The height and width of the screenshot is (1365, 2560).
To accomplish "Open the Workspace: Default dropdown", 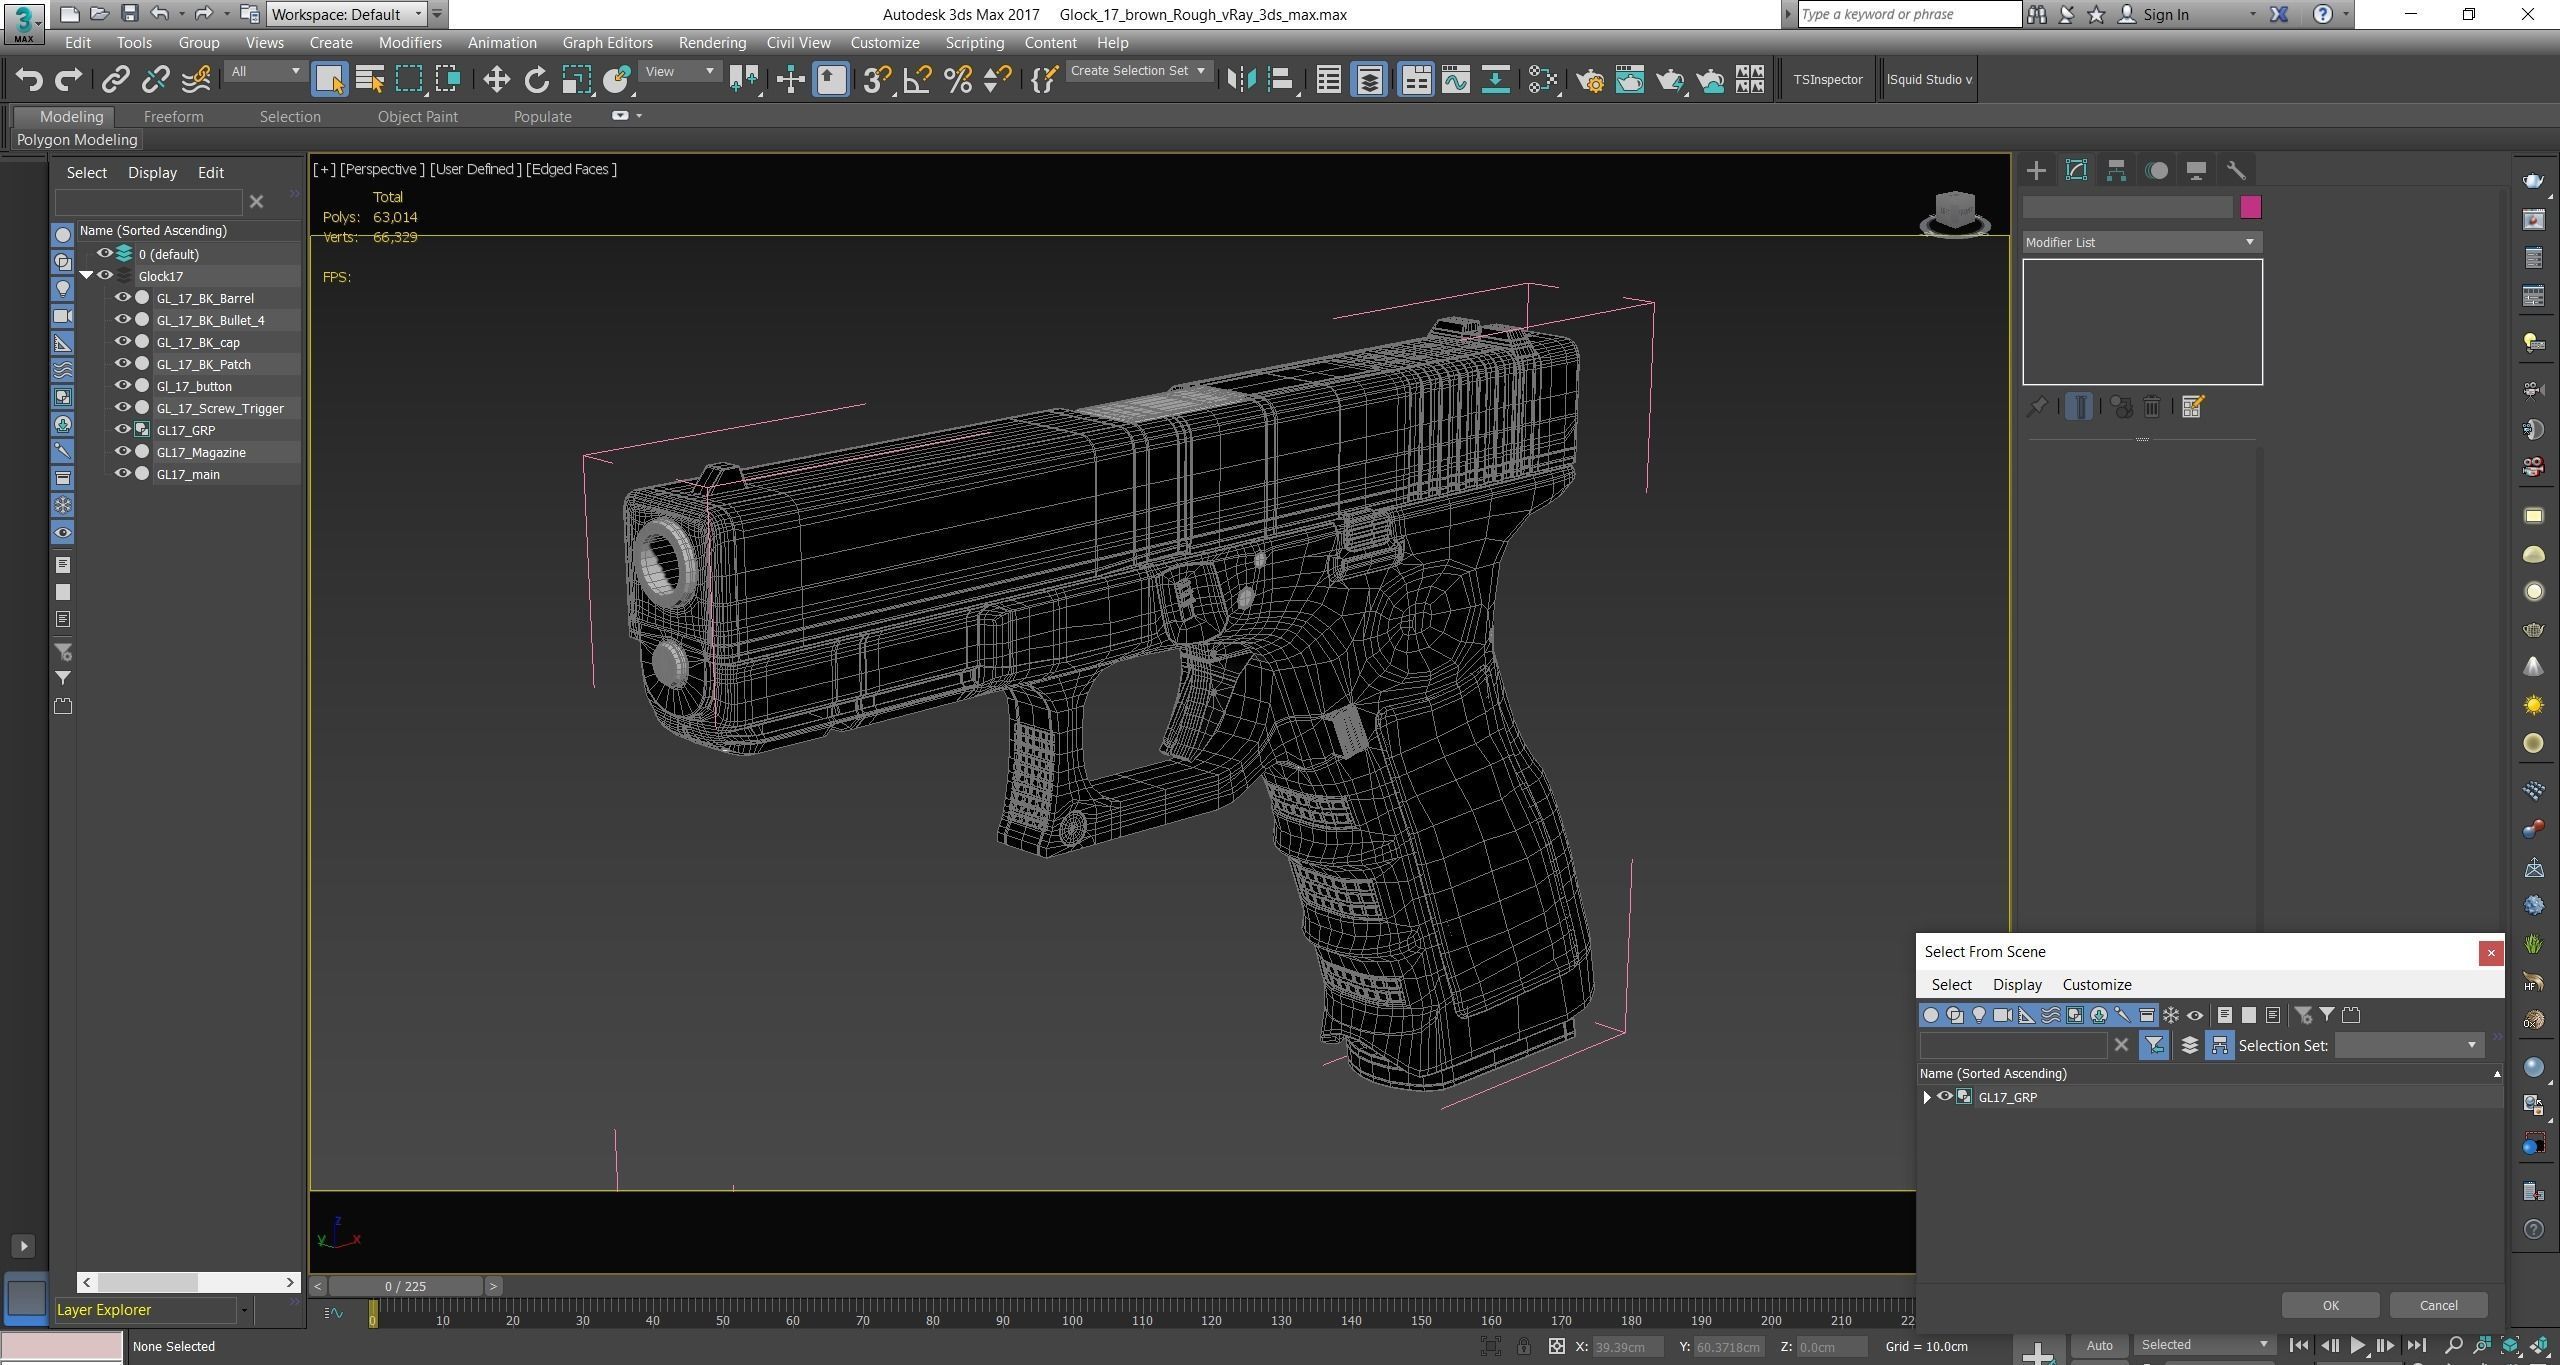I will (x=347, y=14).
